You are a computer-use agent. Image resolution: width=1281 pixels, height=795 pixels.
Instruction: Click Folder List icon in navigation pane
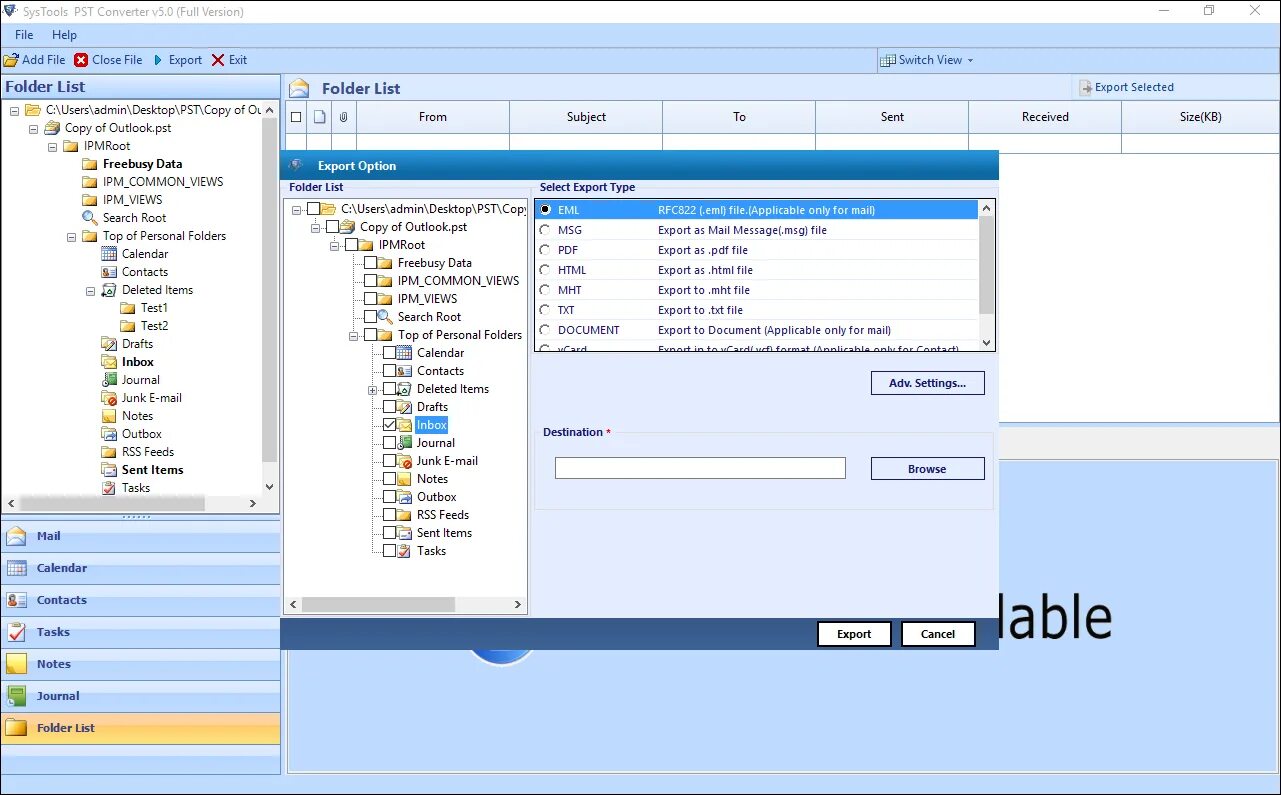(16, 728)
